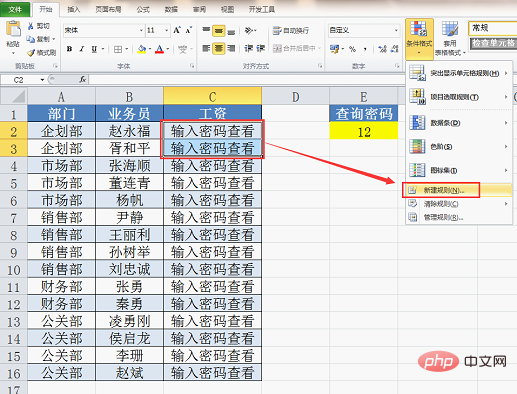Decrease font size with the small A
This screenshot has width=517, height=394.
point(188,30)
